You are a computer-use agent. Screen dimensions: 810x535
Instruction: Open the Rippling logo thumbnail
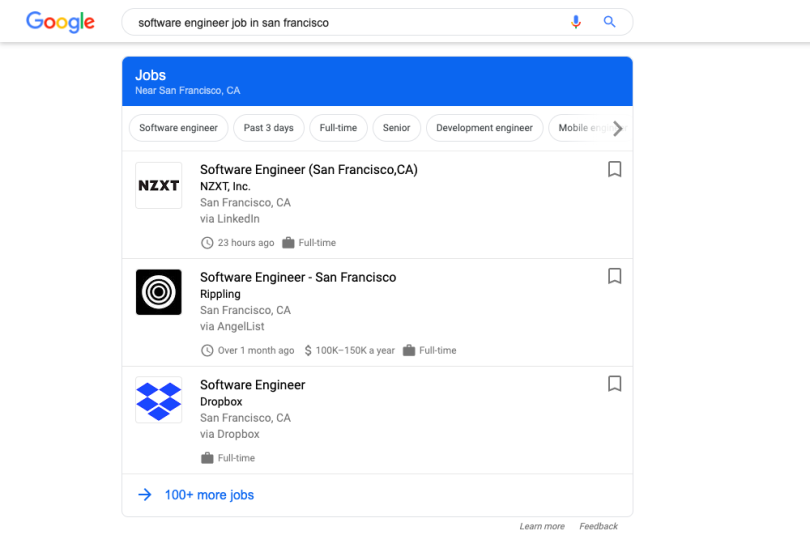159,292
